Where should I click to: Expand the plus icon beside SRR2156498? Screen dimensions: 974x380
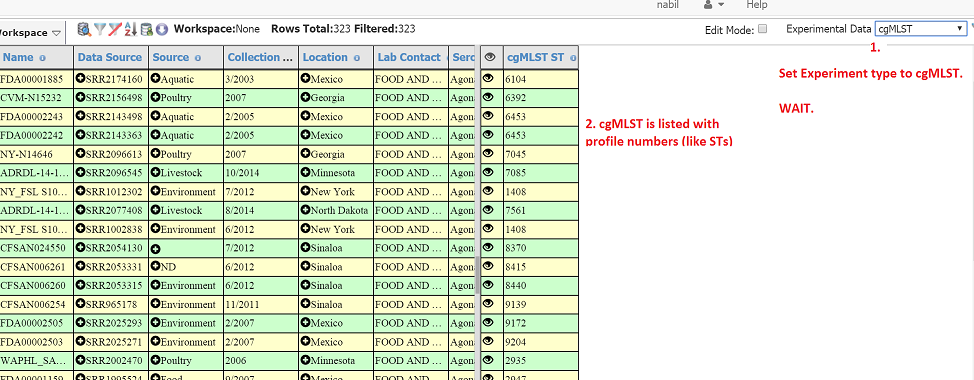[80, 97]
